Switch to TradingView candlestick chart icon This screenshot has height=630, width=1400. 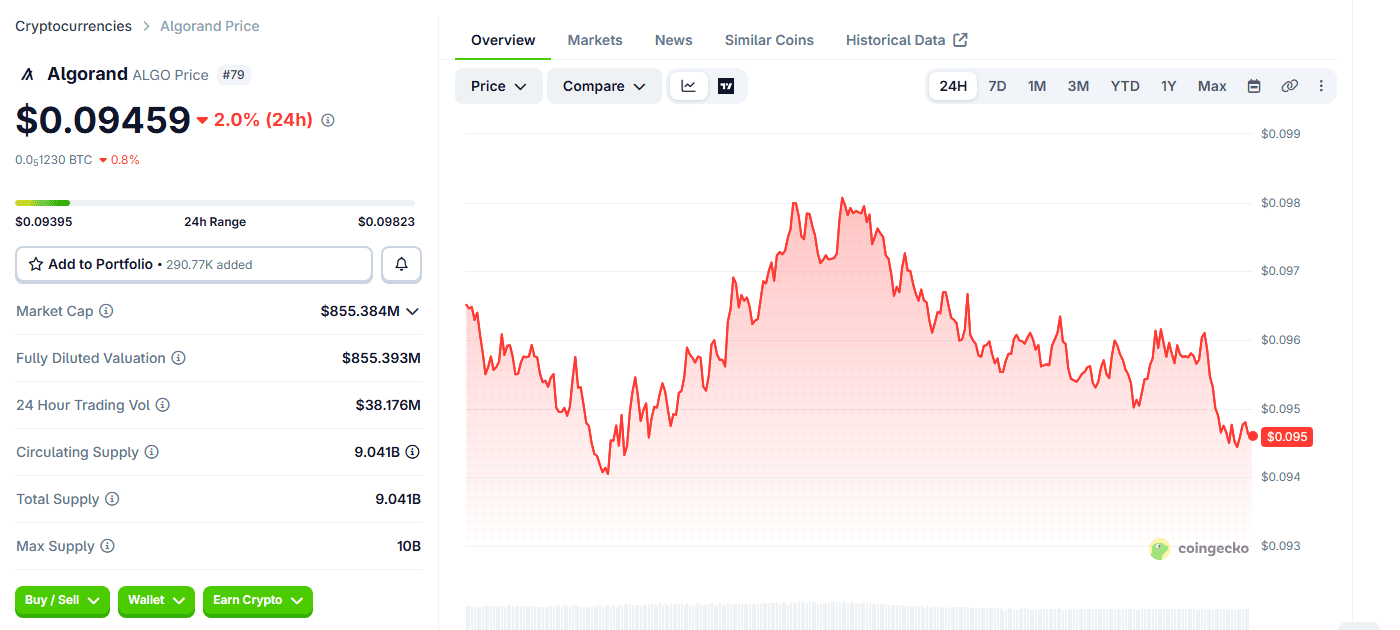[726, 86]
